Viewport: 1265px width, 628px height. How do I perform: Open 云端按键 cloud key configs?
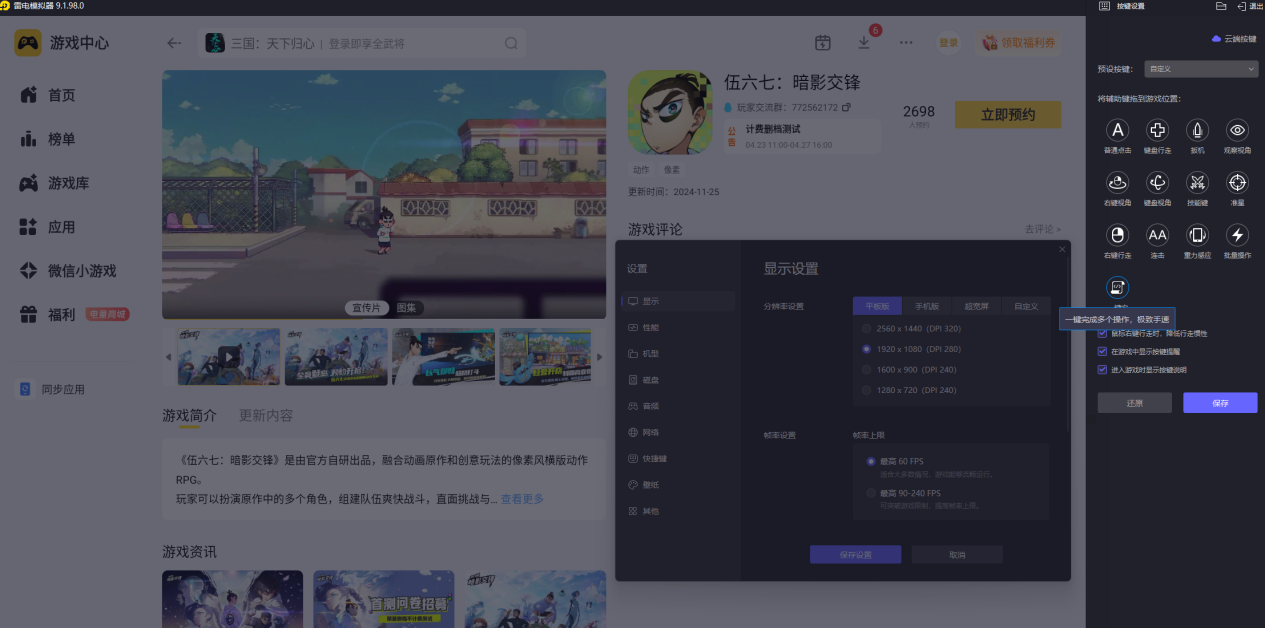pyautogui.click(x=1234, y=39)
